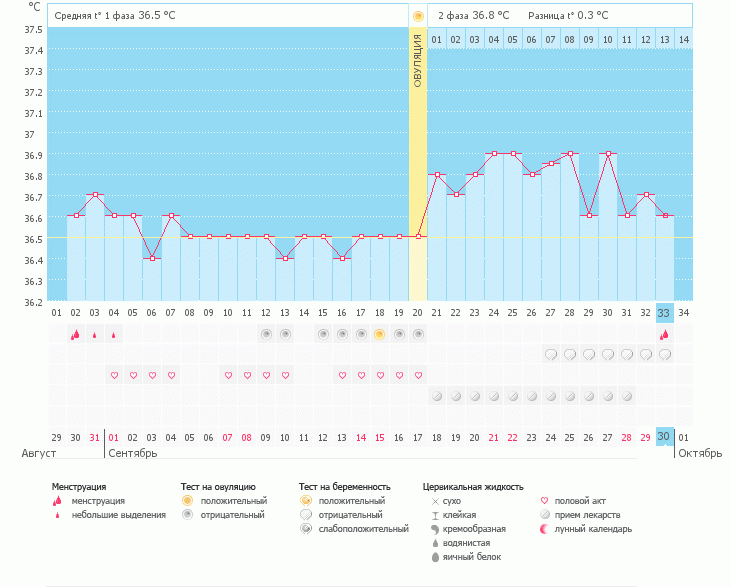
Task: Click the 36.9 temperature point on day 24
Action: [494, 153]
